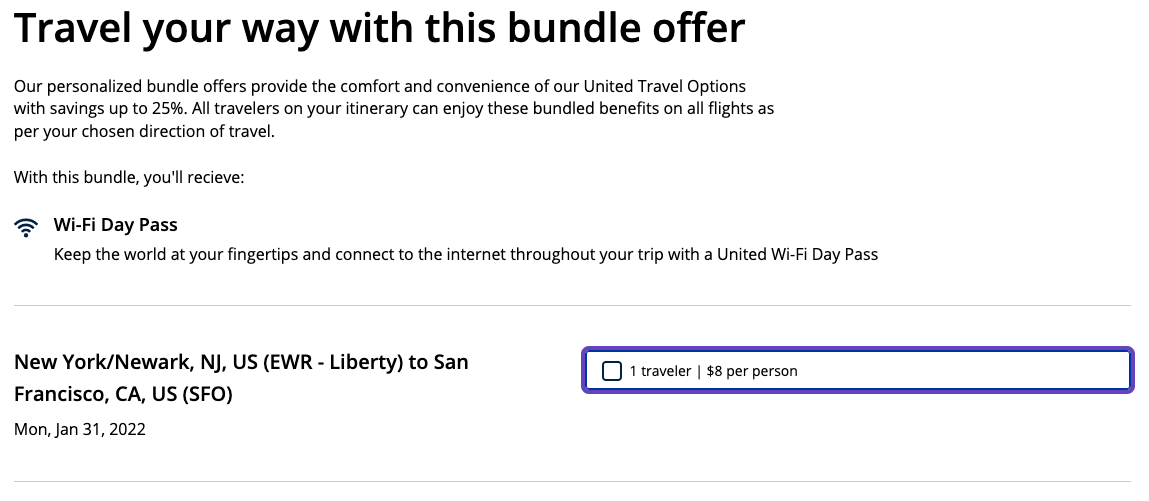The image size is (1149, 501).
Task: Click 'per your chosen direction of travel' line
Action: [x=144, y=131]
